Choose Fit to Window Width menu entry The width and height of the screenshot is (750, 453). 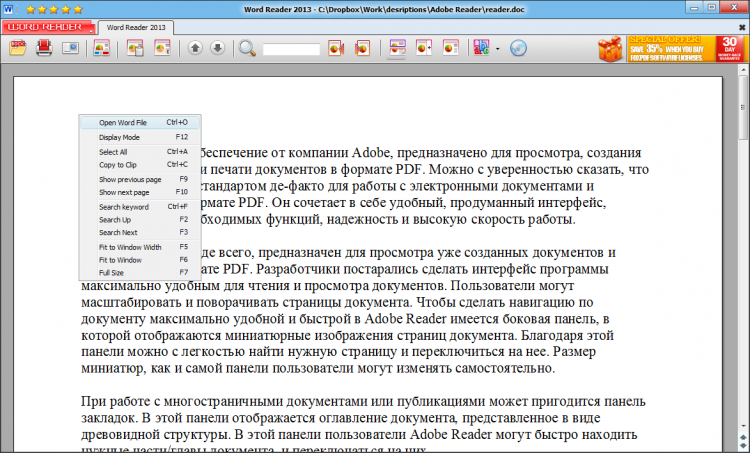(x=140, y=247)
